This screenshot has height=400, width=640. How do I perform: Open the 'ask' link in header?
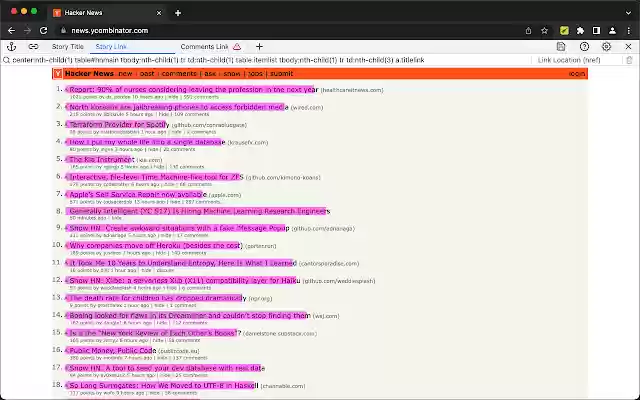pos(210,74)
